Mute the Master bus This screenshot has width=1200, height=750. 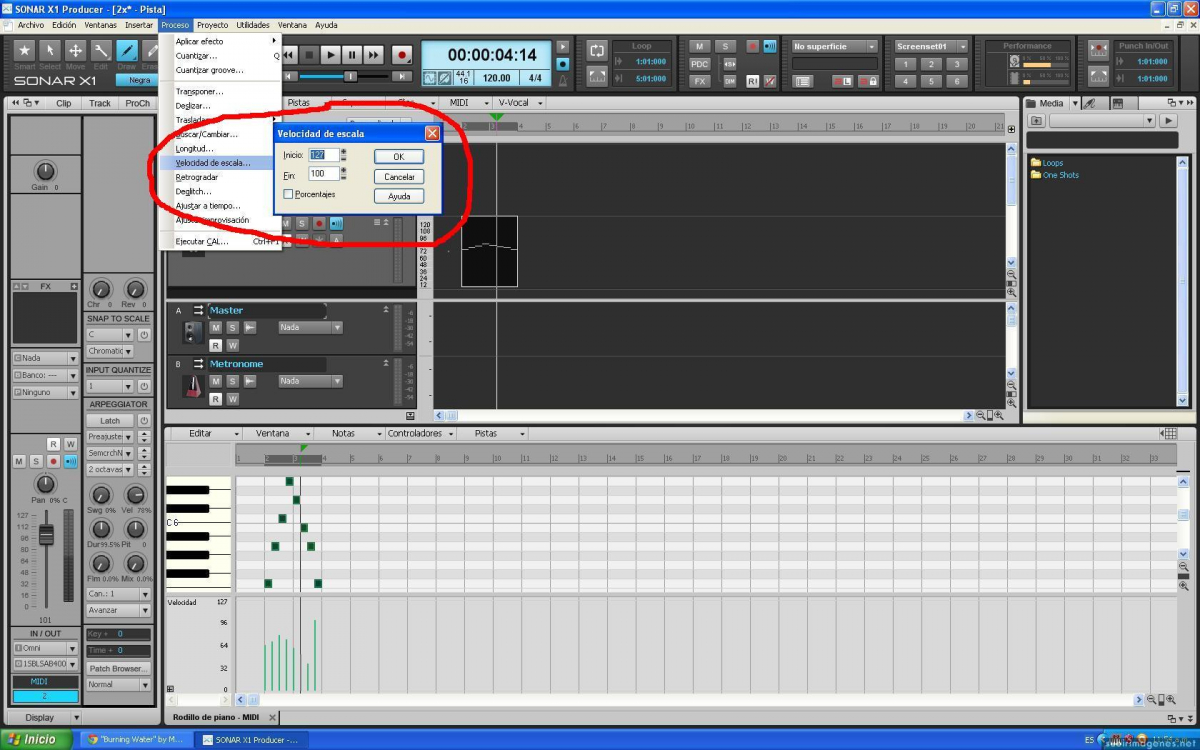pos(216,327)
